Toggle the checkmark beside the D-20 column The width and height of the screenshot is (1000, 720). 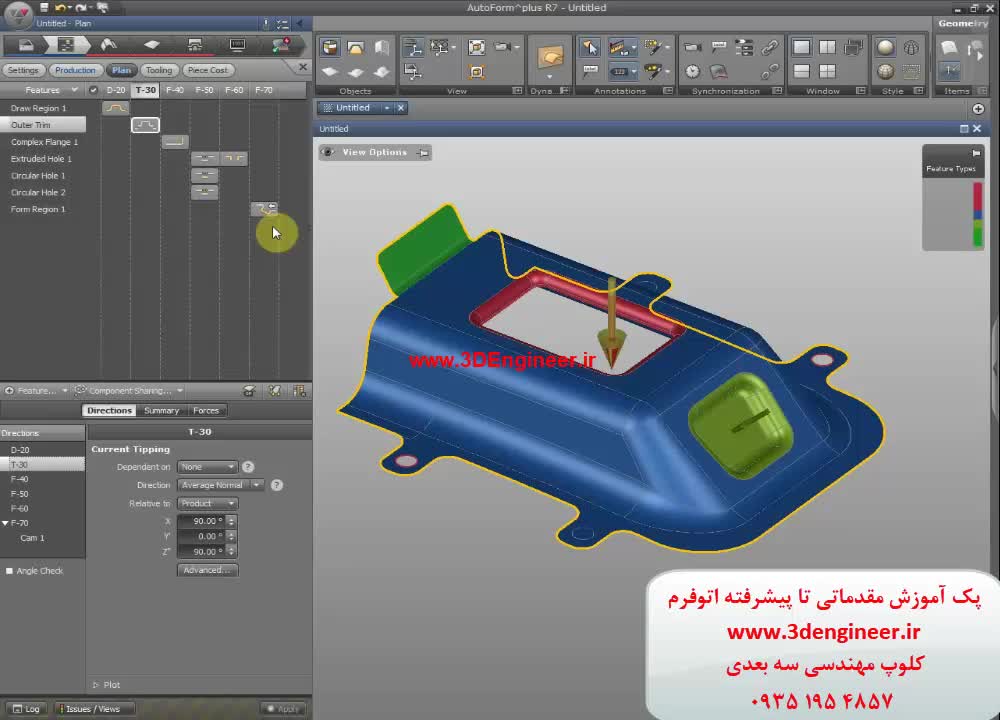coord(93,90)
